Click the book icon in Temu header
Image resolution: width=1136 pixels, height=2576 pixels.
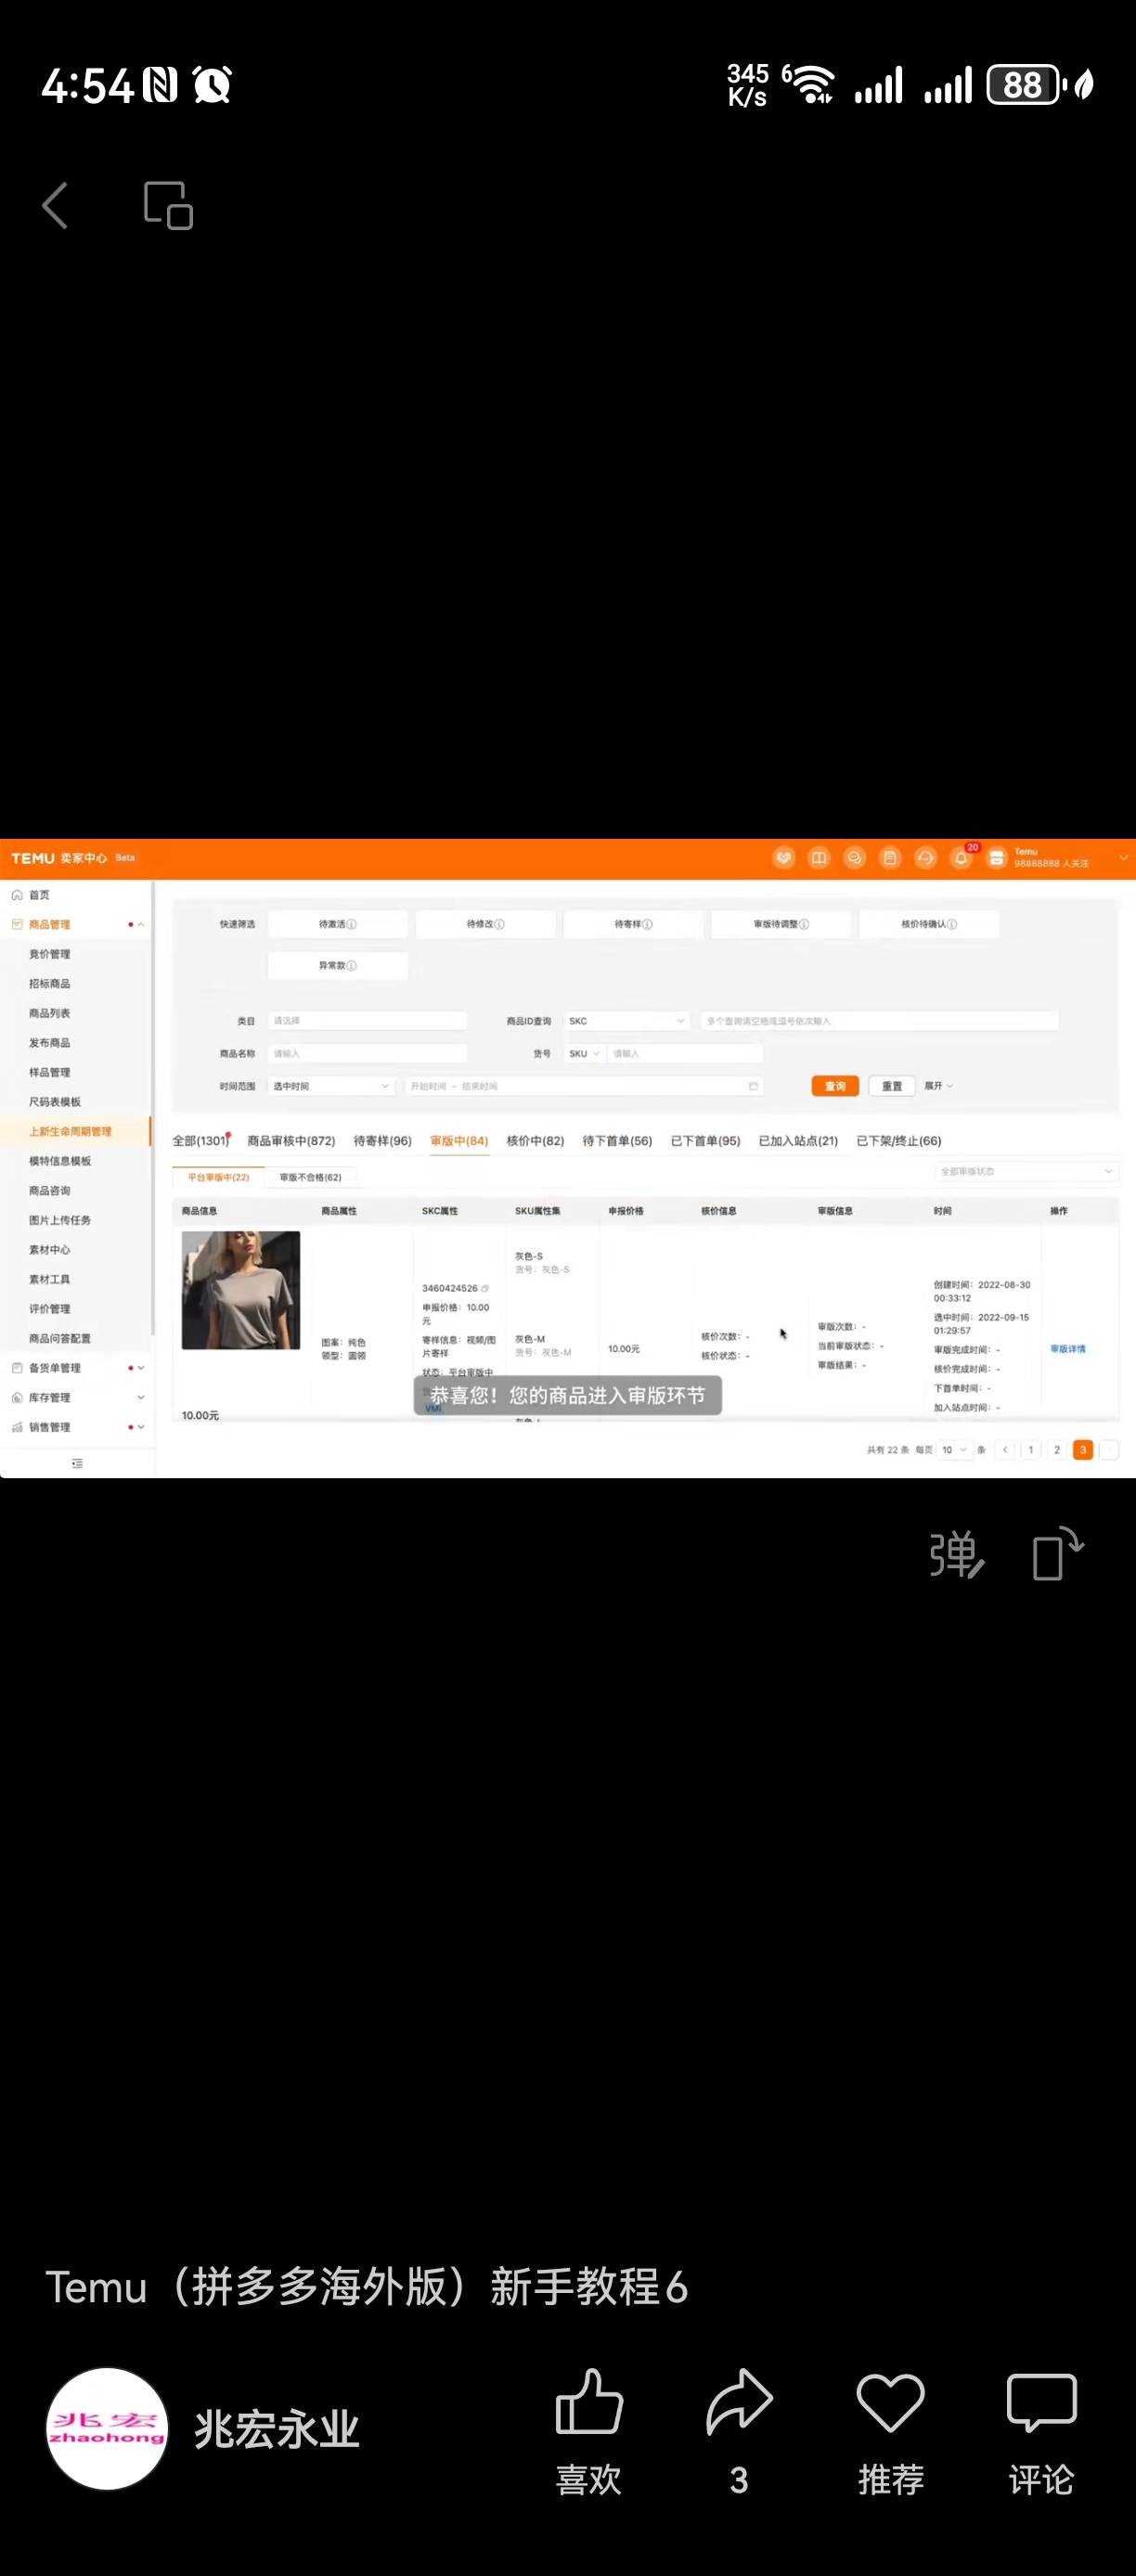[819, 858]
